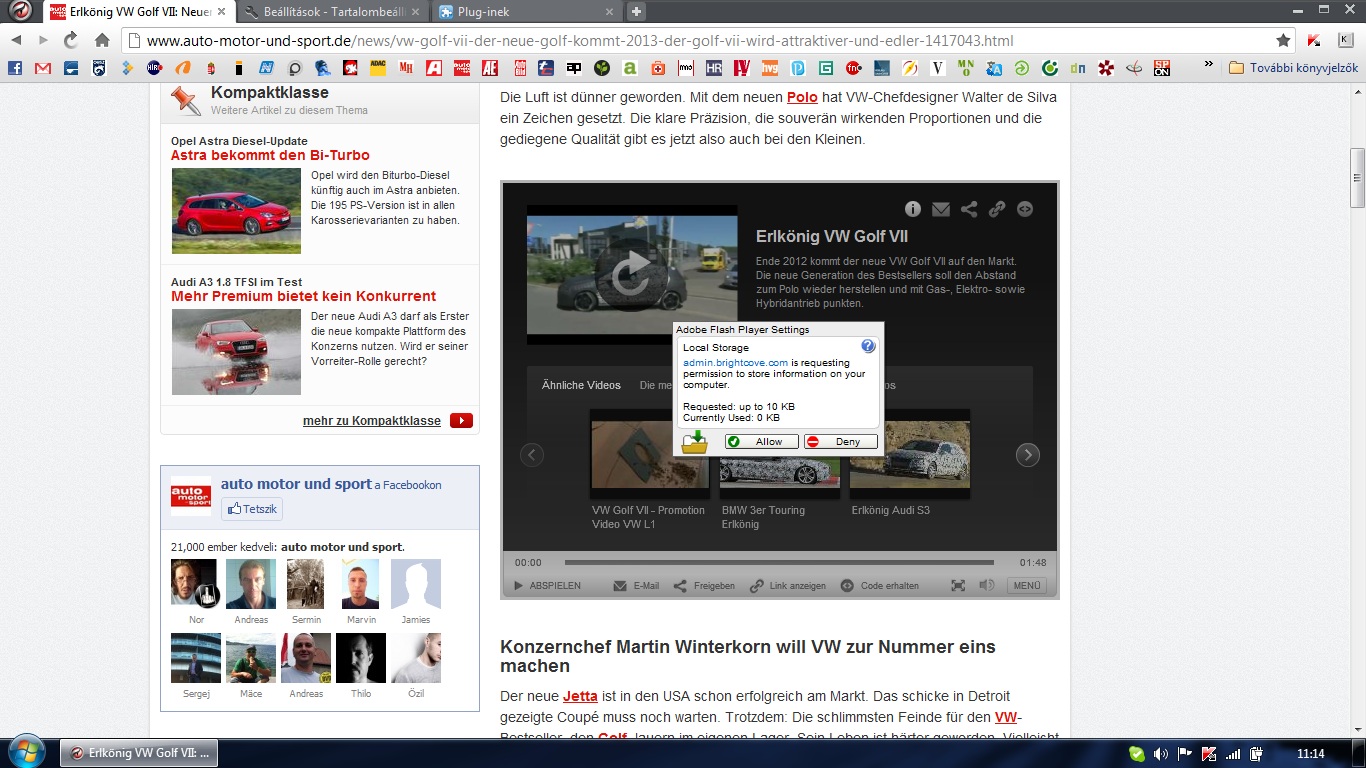Click red Opel Astra thumbnail image

coord(236,211)
